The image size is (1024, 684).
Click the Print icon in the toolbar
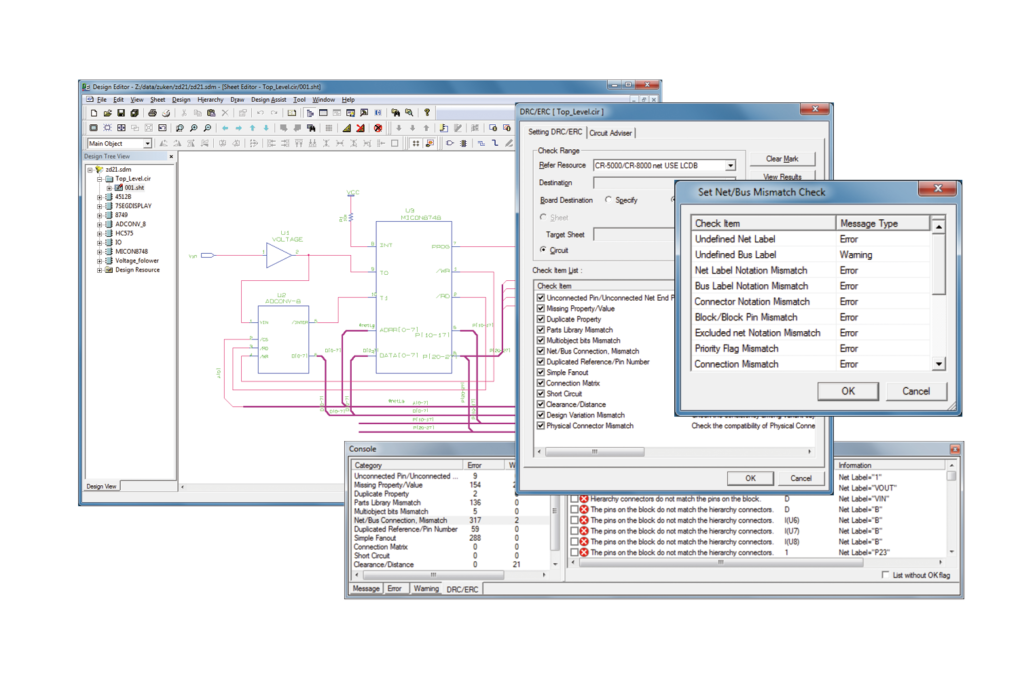(151, 113)
